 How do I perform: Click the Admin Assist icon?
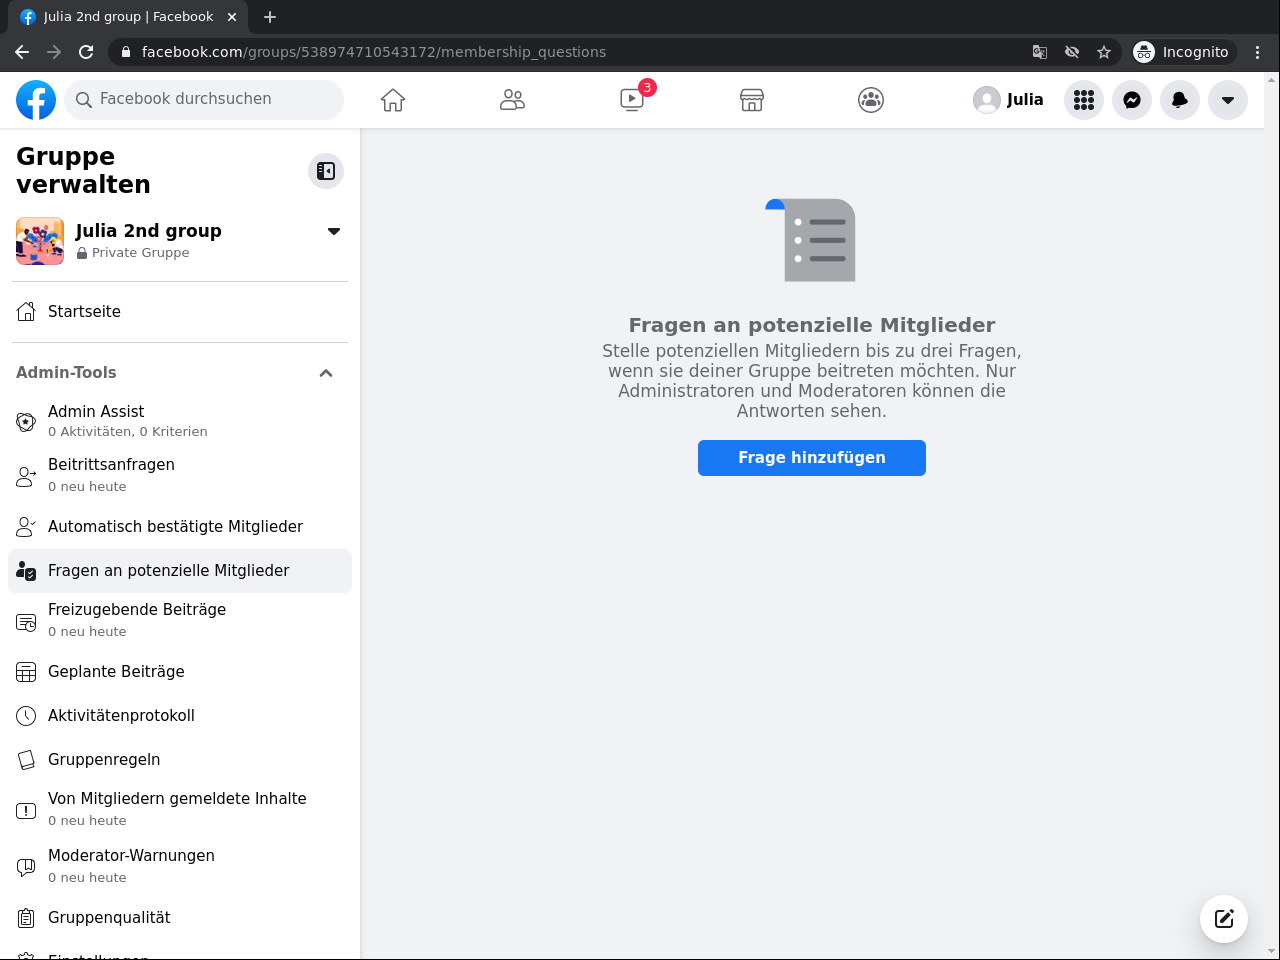(x=26, y=421)
